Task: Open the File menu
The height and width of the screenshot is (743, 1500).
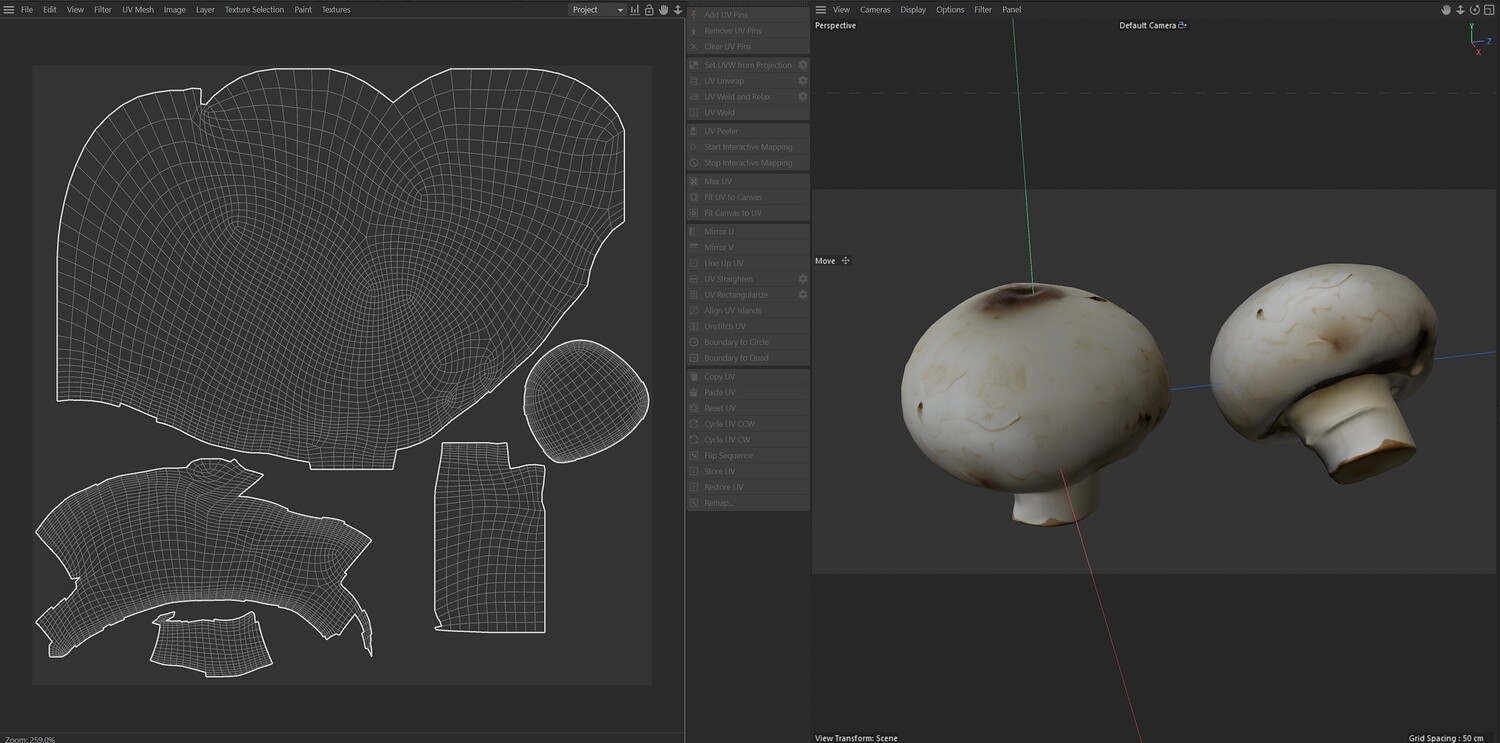Action: pyautogui.click(x=27, y=9)
